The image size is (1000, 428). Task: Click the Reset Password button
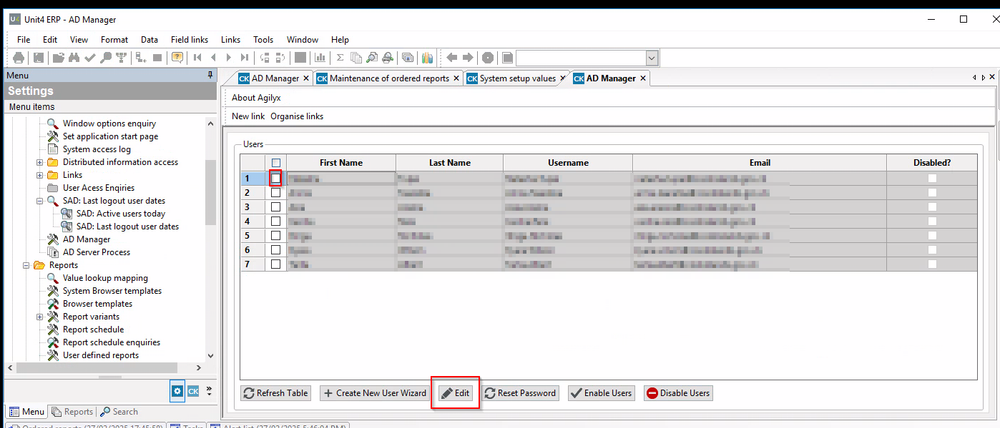(520, 393)
